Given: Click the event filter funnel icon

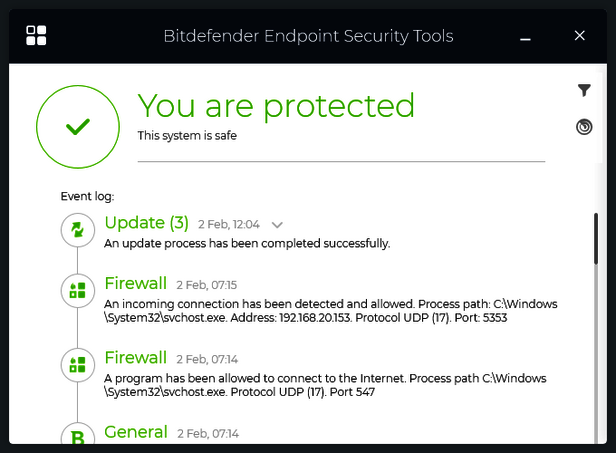Looking at the screenshot, I should click(x=585, y=91).
